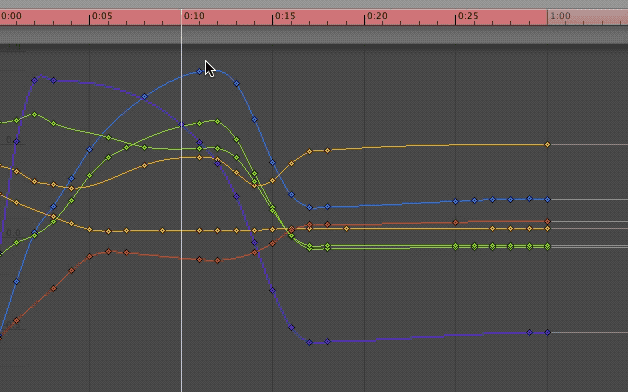Select the blue curve peak keyframe beside the cursor
The width and height of the screenshot is (628, 392).
199,72
